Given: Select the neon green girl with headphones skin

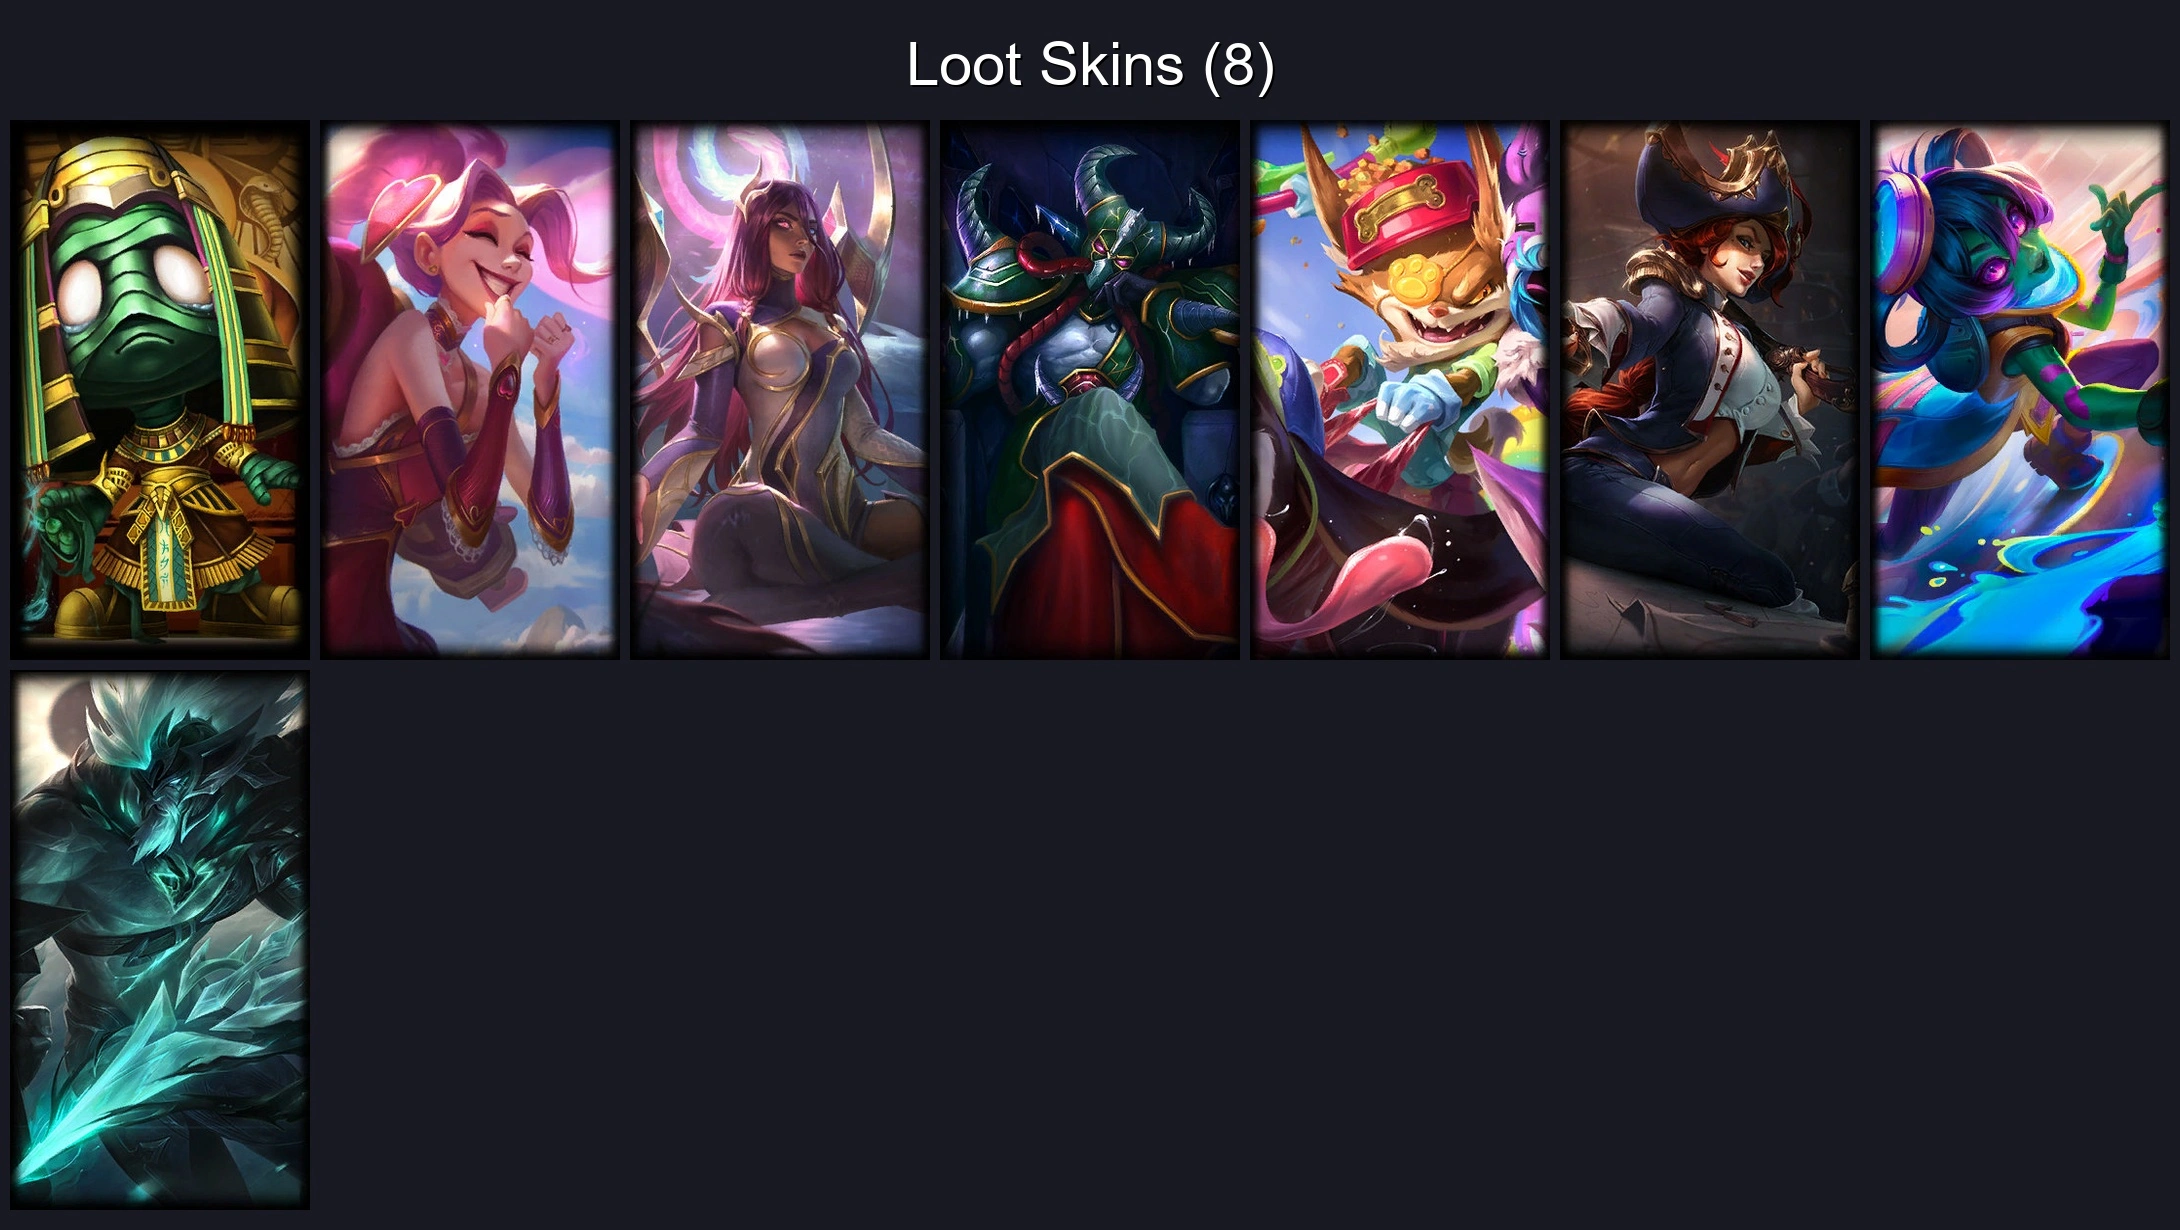Looking at the screenshot, I should pyautogui.click(x=2020, y=390).
